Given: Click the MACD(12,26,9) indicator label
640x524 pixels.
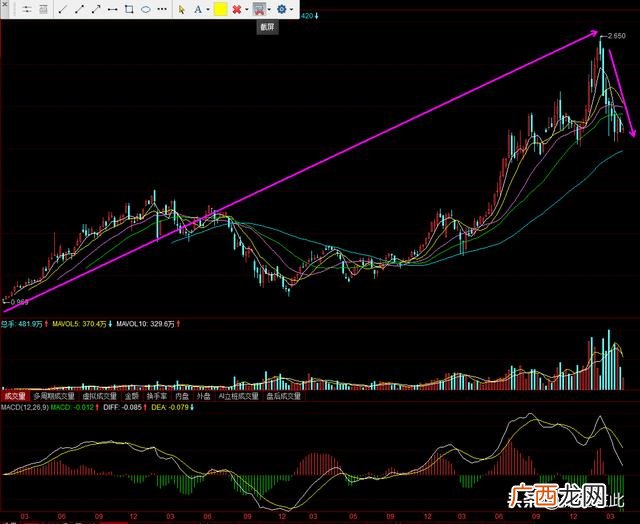Looking at the screenshot, I should [25, 407].
